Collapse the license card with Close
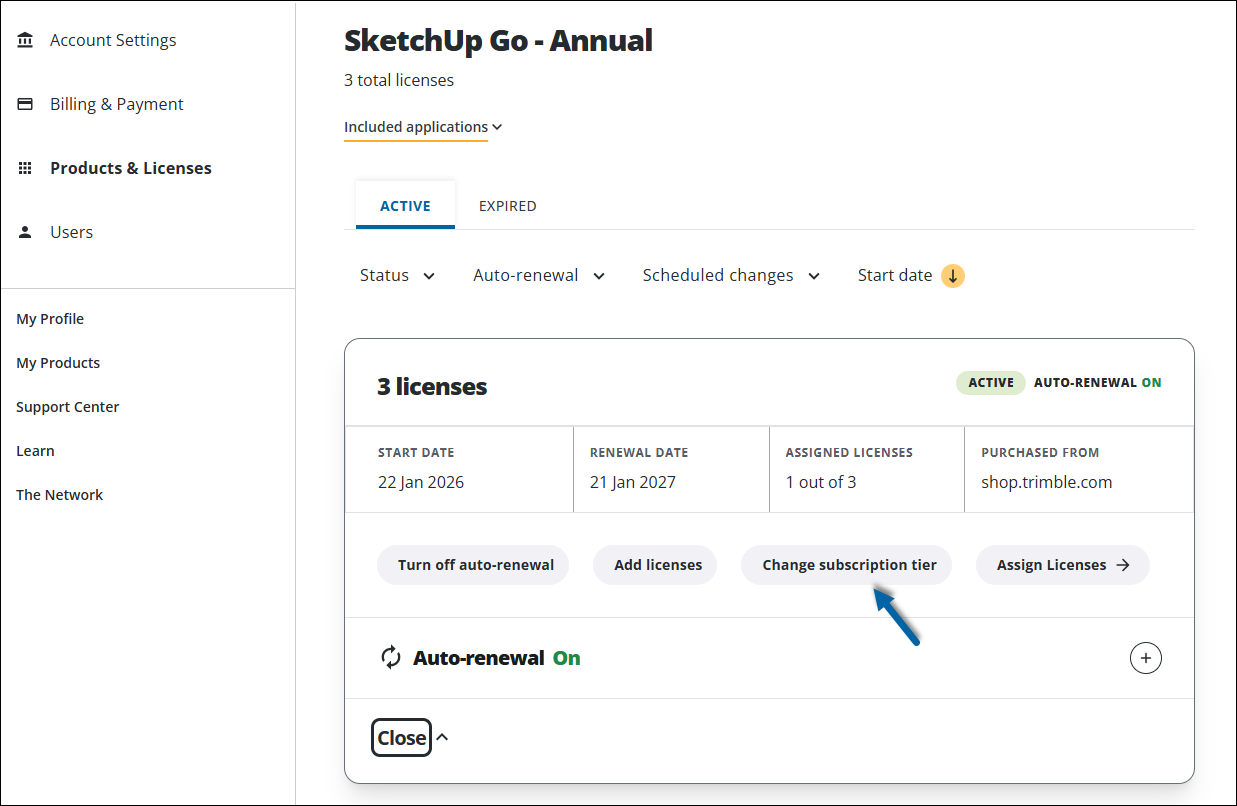Screen dimensions: 1237x806 (x=402, y=738)
